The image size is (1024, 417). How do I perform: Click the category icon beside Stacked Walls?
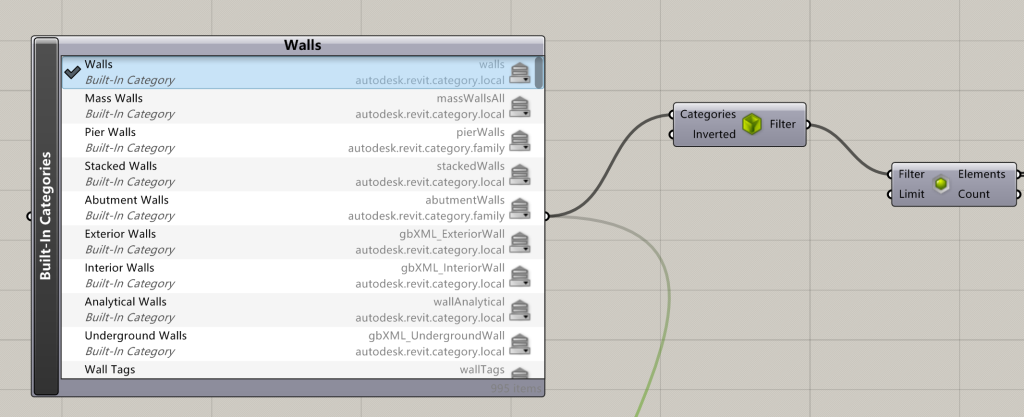pyautogui.click(x=520, y=174)
